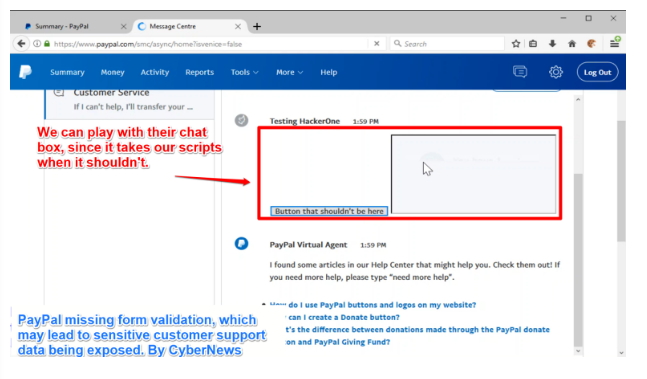
Task: Click the Customer Service chat icon
Action: (x=59, y=92)
